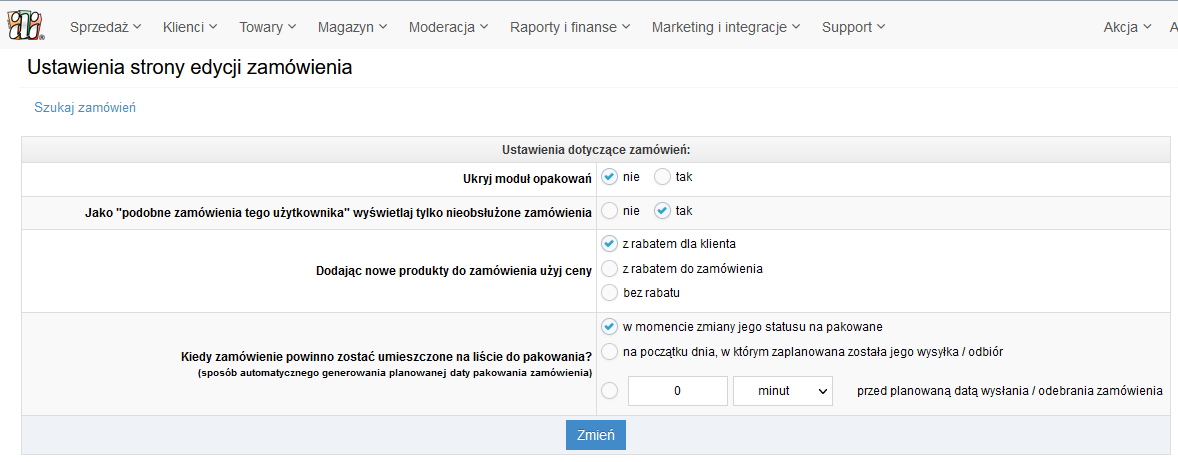The height and width of the screenshot is (462, 1178).
Task: Click the shop logo icon in top-left corner
Action: coord(26,27)
